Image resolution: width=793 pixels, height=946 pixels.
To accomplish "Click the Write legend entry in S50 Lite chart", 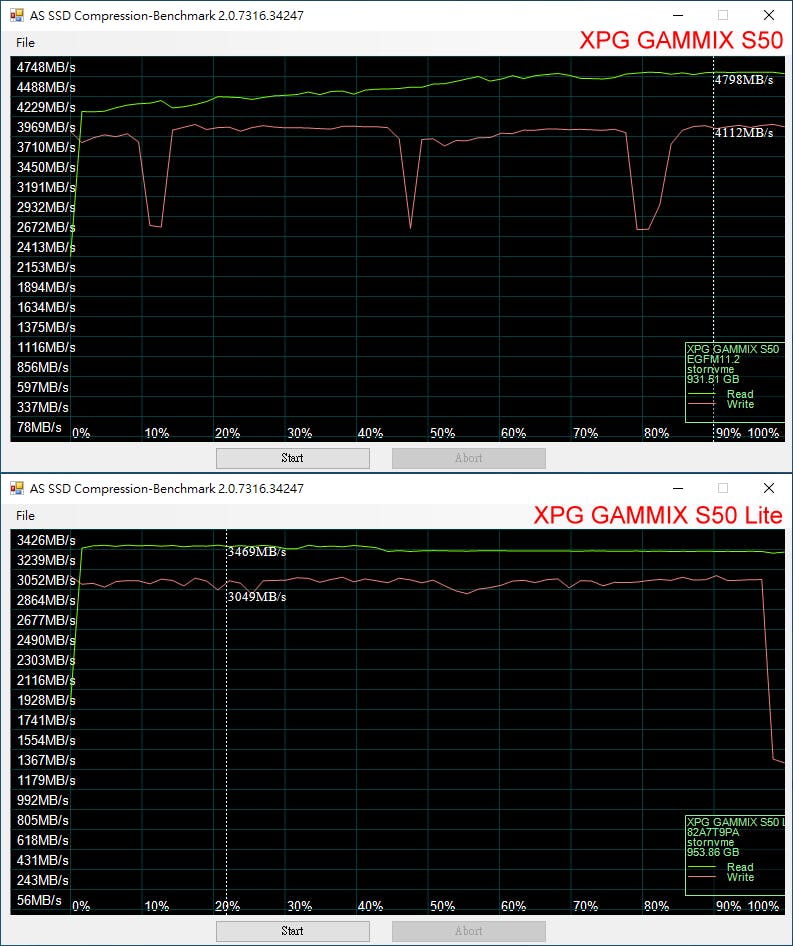I will pos(721,878).
